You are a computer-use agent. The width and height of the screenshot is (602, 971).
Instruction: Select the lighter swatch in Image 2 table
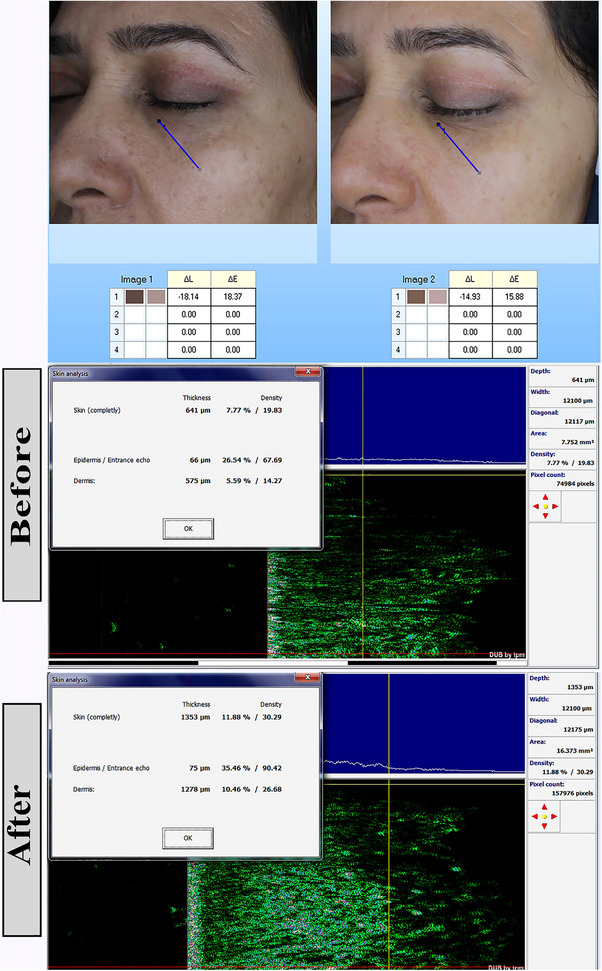(x=436, y=297)
